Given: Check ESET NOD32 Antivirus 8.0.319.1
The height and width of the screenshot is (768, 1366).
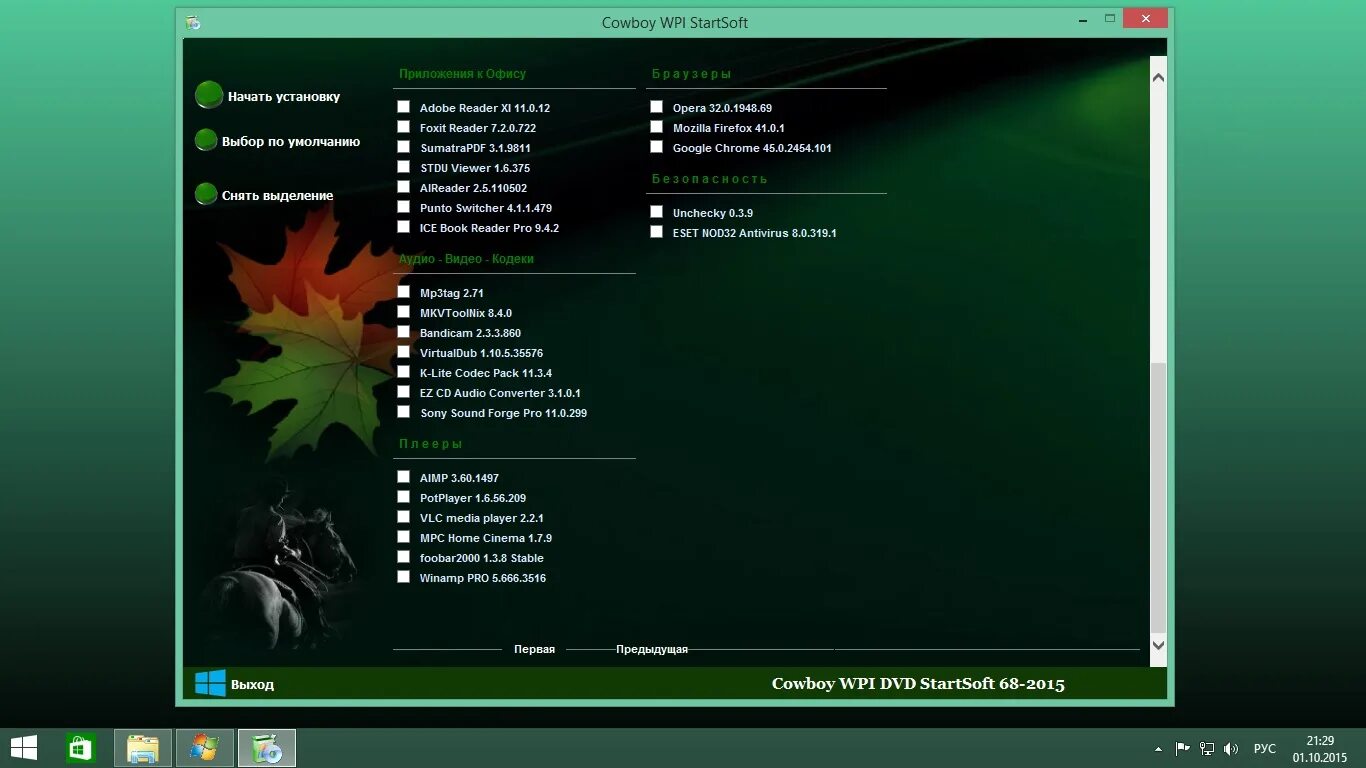Looking at the screenshot, I should point(657,232).
